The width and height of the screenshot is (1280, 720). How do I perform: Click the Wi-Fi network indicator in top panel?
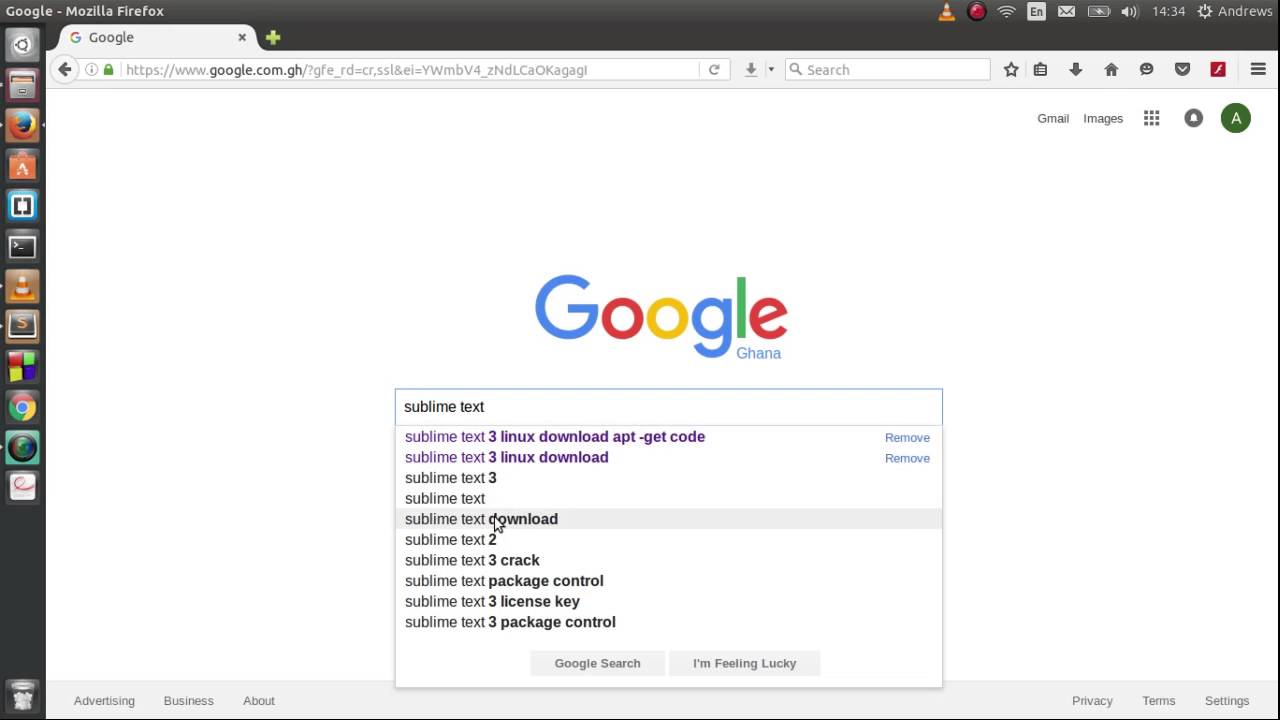(x=1006, y=11)
